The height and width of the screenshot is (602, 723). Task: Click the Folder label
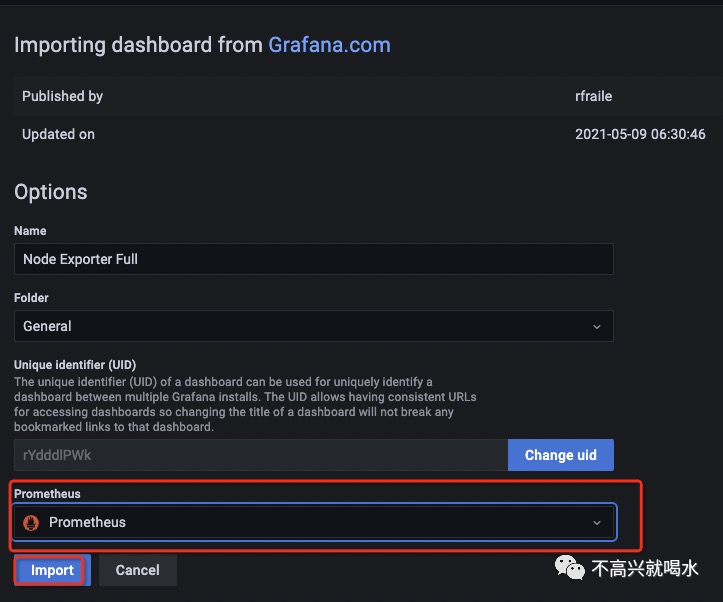click(x=31, y=298)
